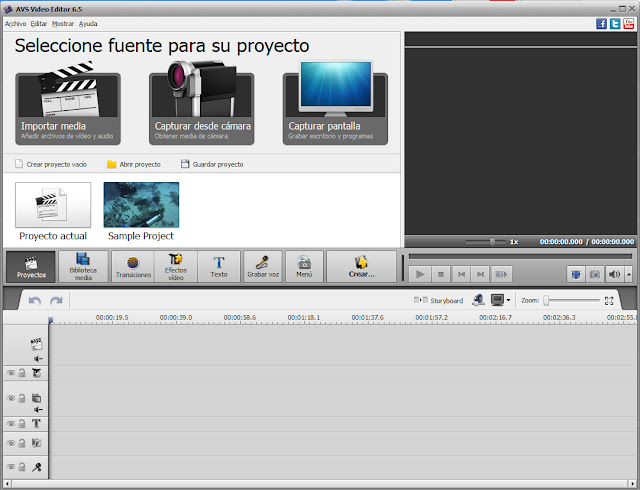Toggle lock on the voice recording track

tap(22, 467)
